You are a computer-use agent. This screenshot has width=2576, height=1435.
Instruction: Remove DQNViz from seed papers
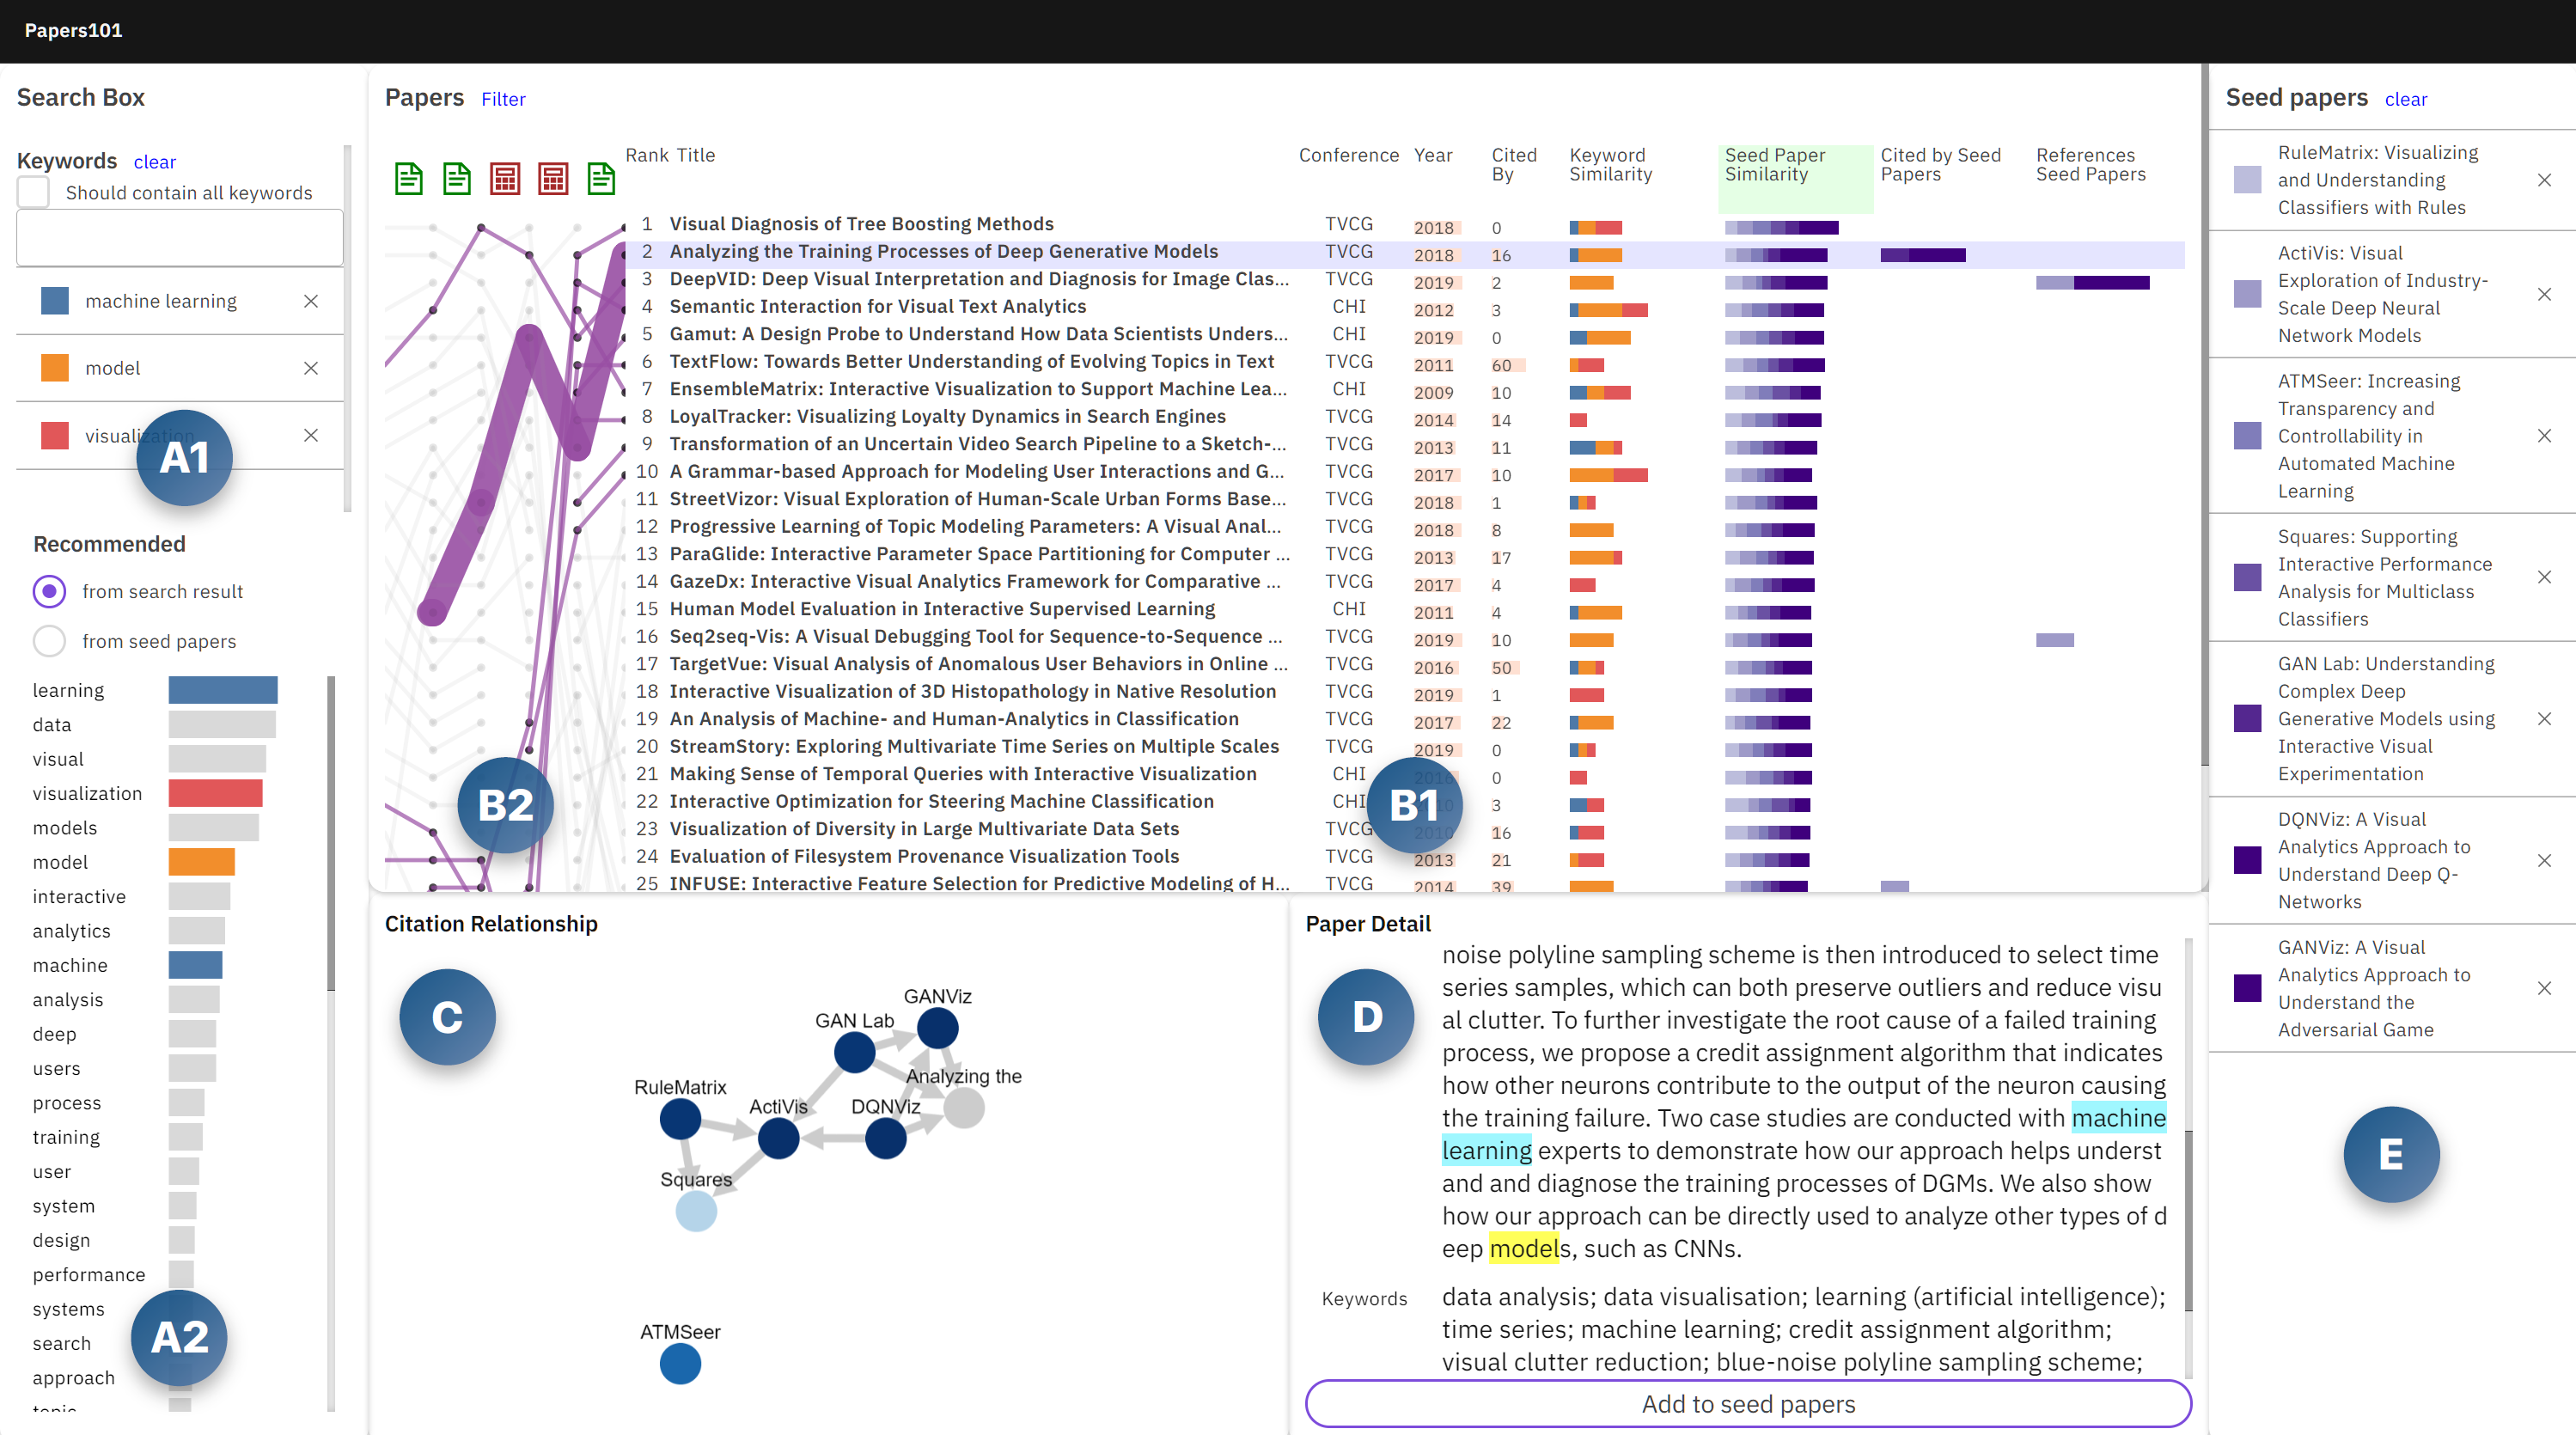tap(2545, 860)
